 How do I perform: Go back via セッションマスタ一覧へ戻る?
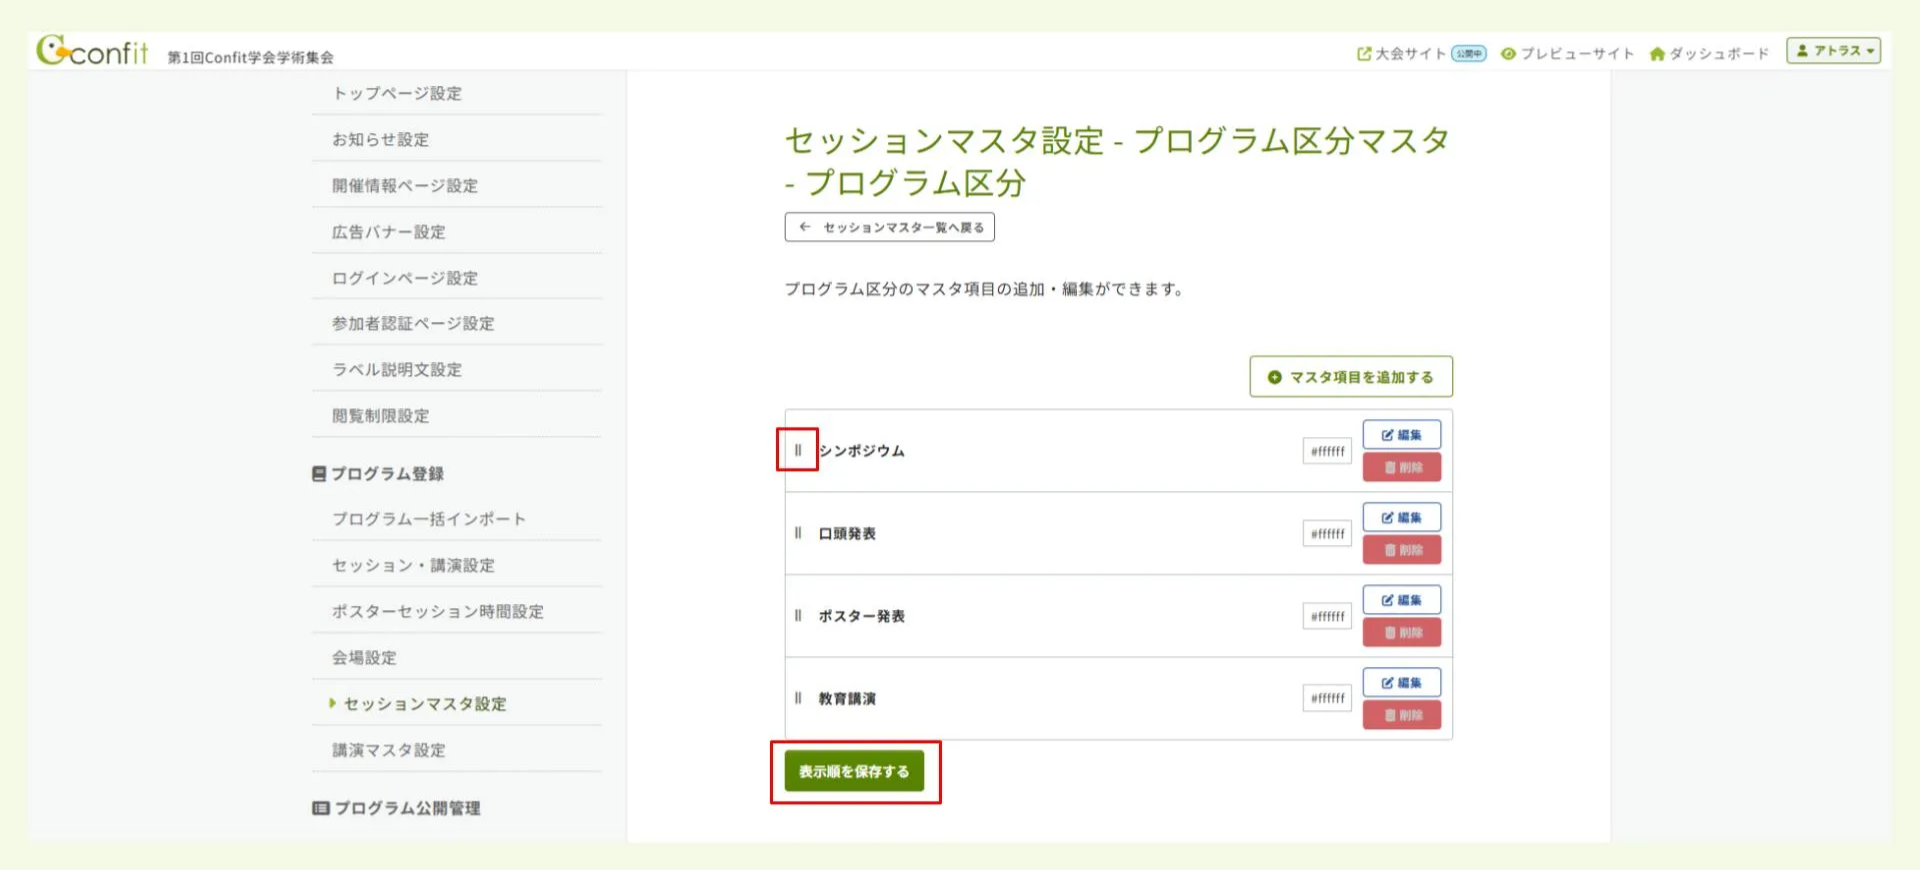(889, 227)
